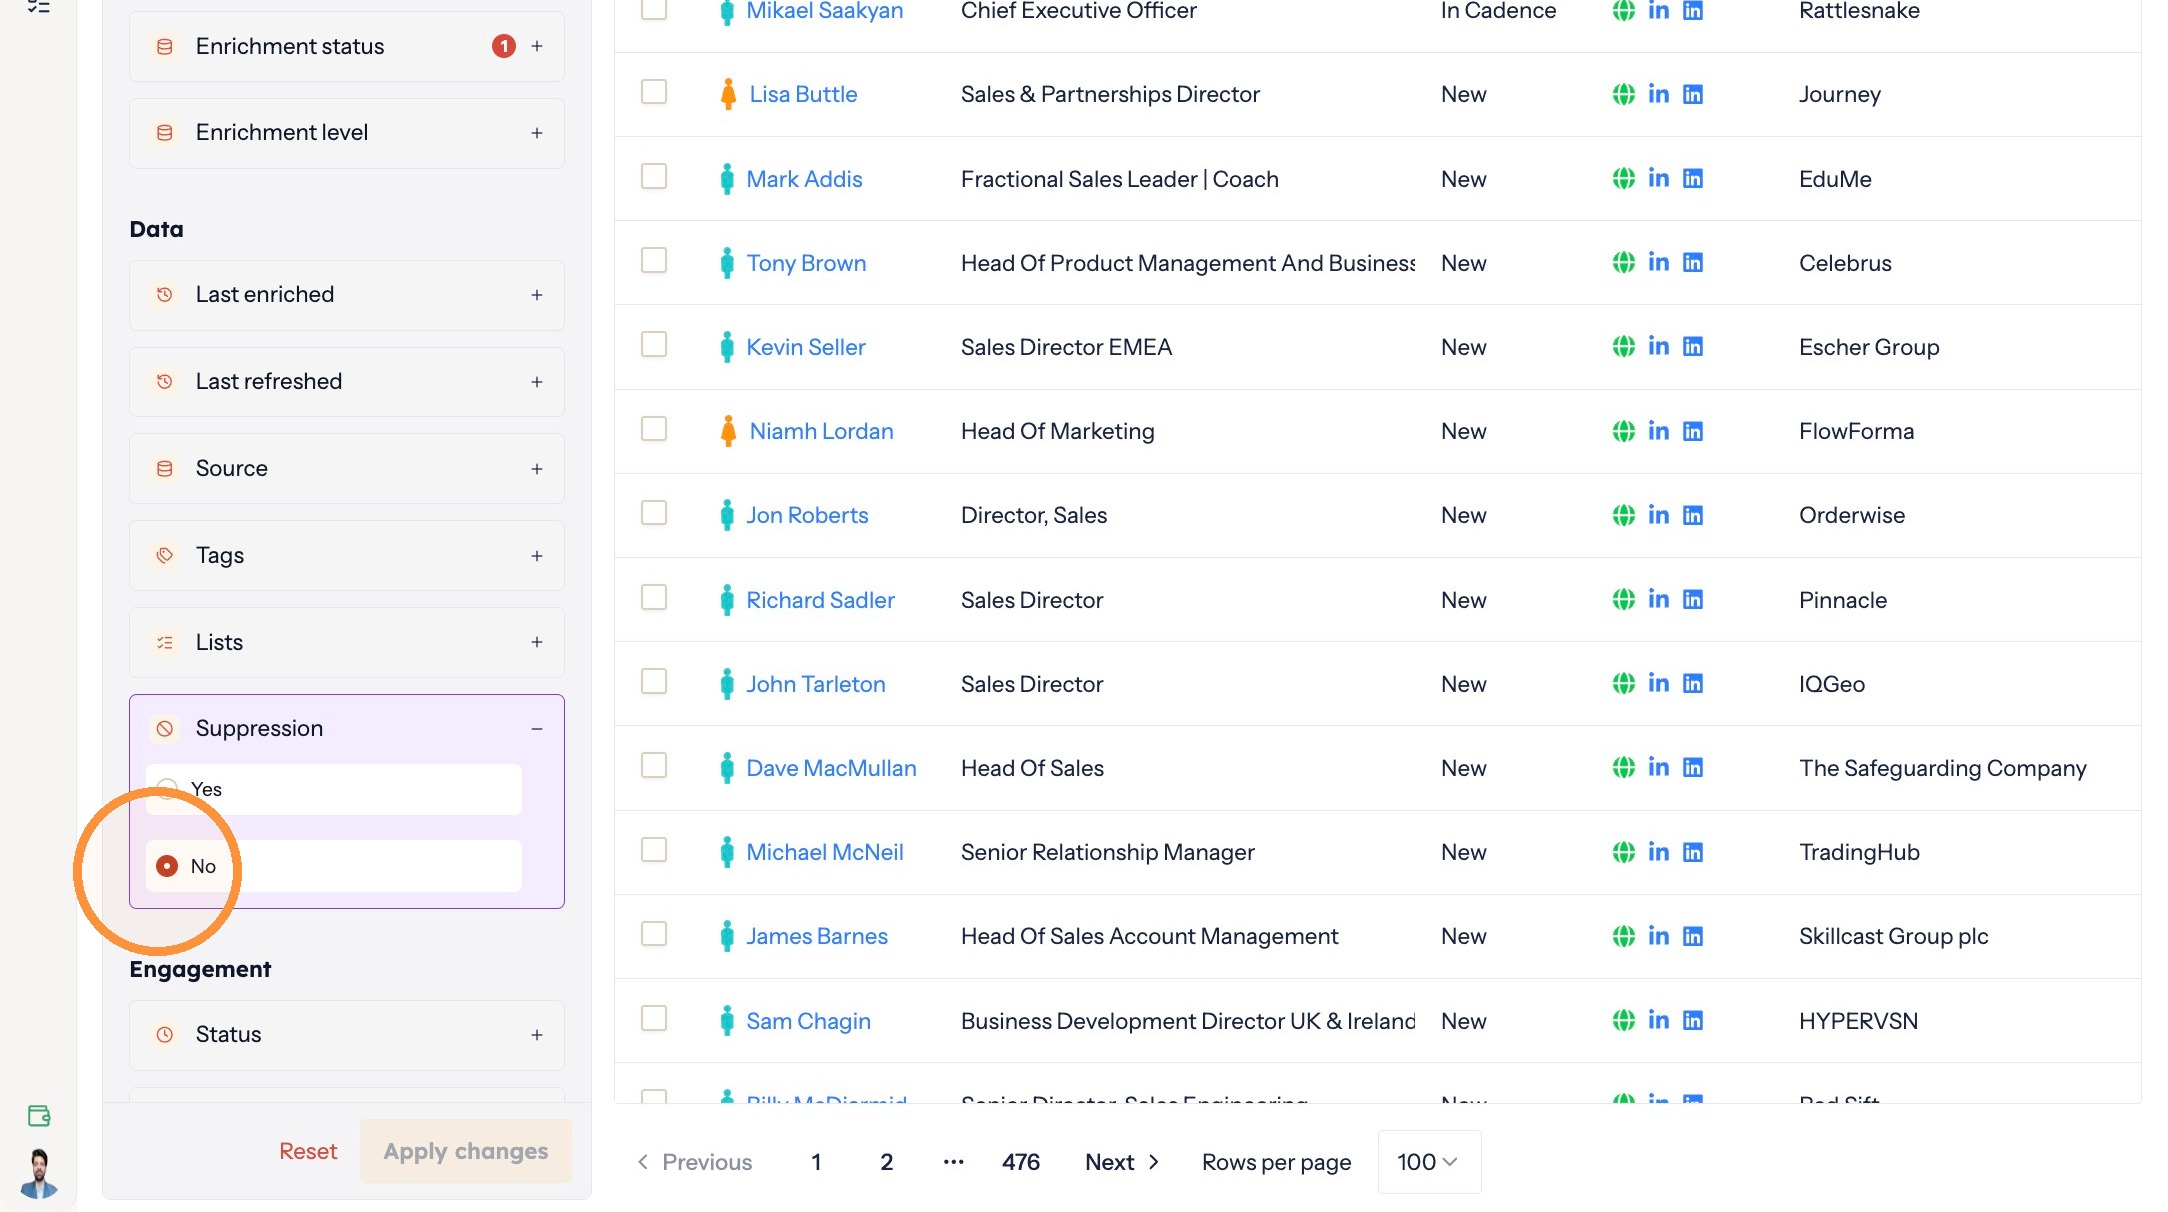
Task: Tick the checkbox for Sam Chagin
Action: [x=654, y=1019]
